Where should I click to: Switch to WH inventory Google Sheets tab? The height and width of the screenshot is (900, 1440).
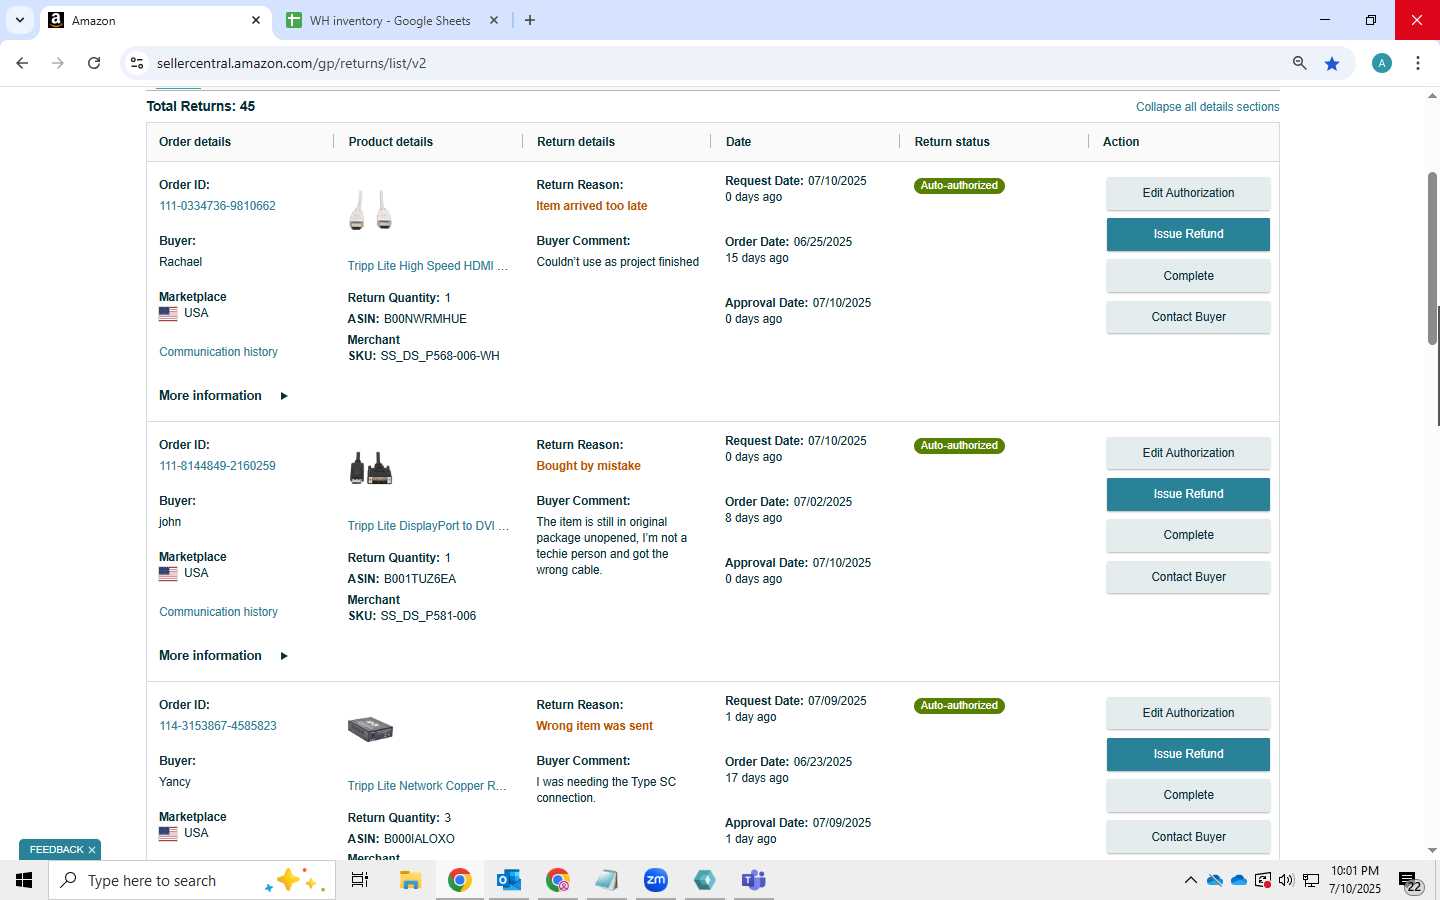click(x=392, y=20)
